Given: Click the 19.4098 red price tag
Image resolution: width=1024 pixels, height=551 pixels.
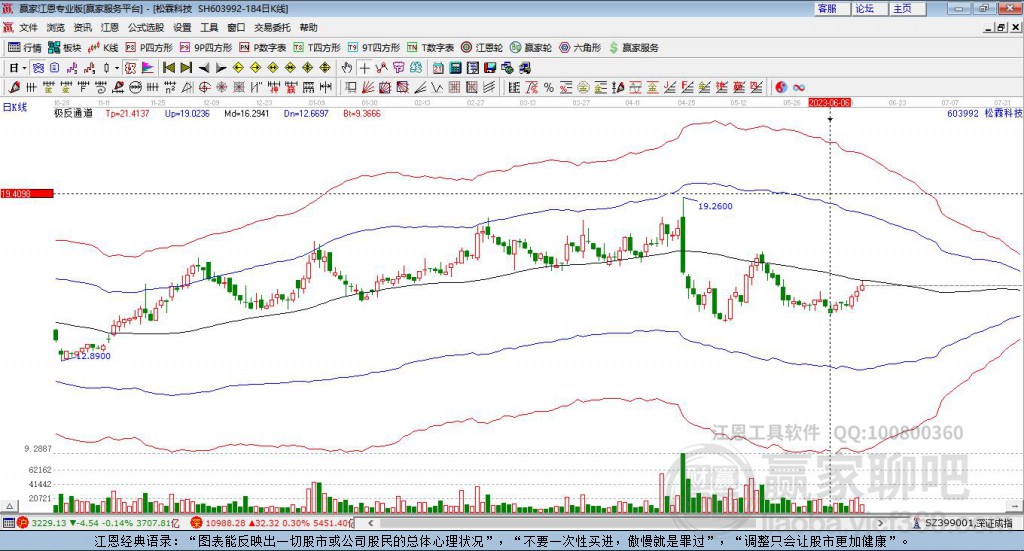Looking at the screenshot, I should click(x=27, y=194).
